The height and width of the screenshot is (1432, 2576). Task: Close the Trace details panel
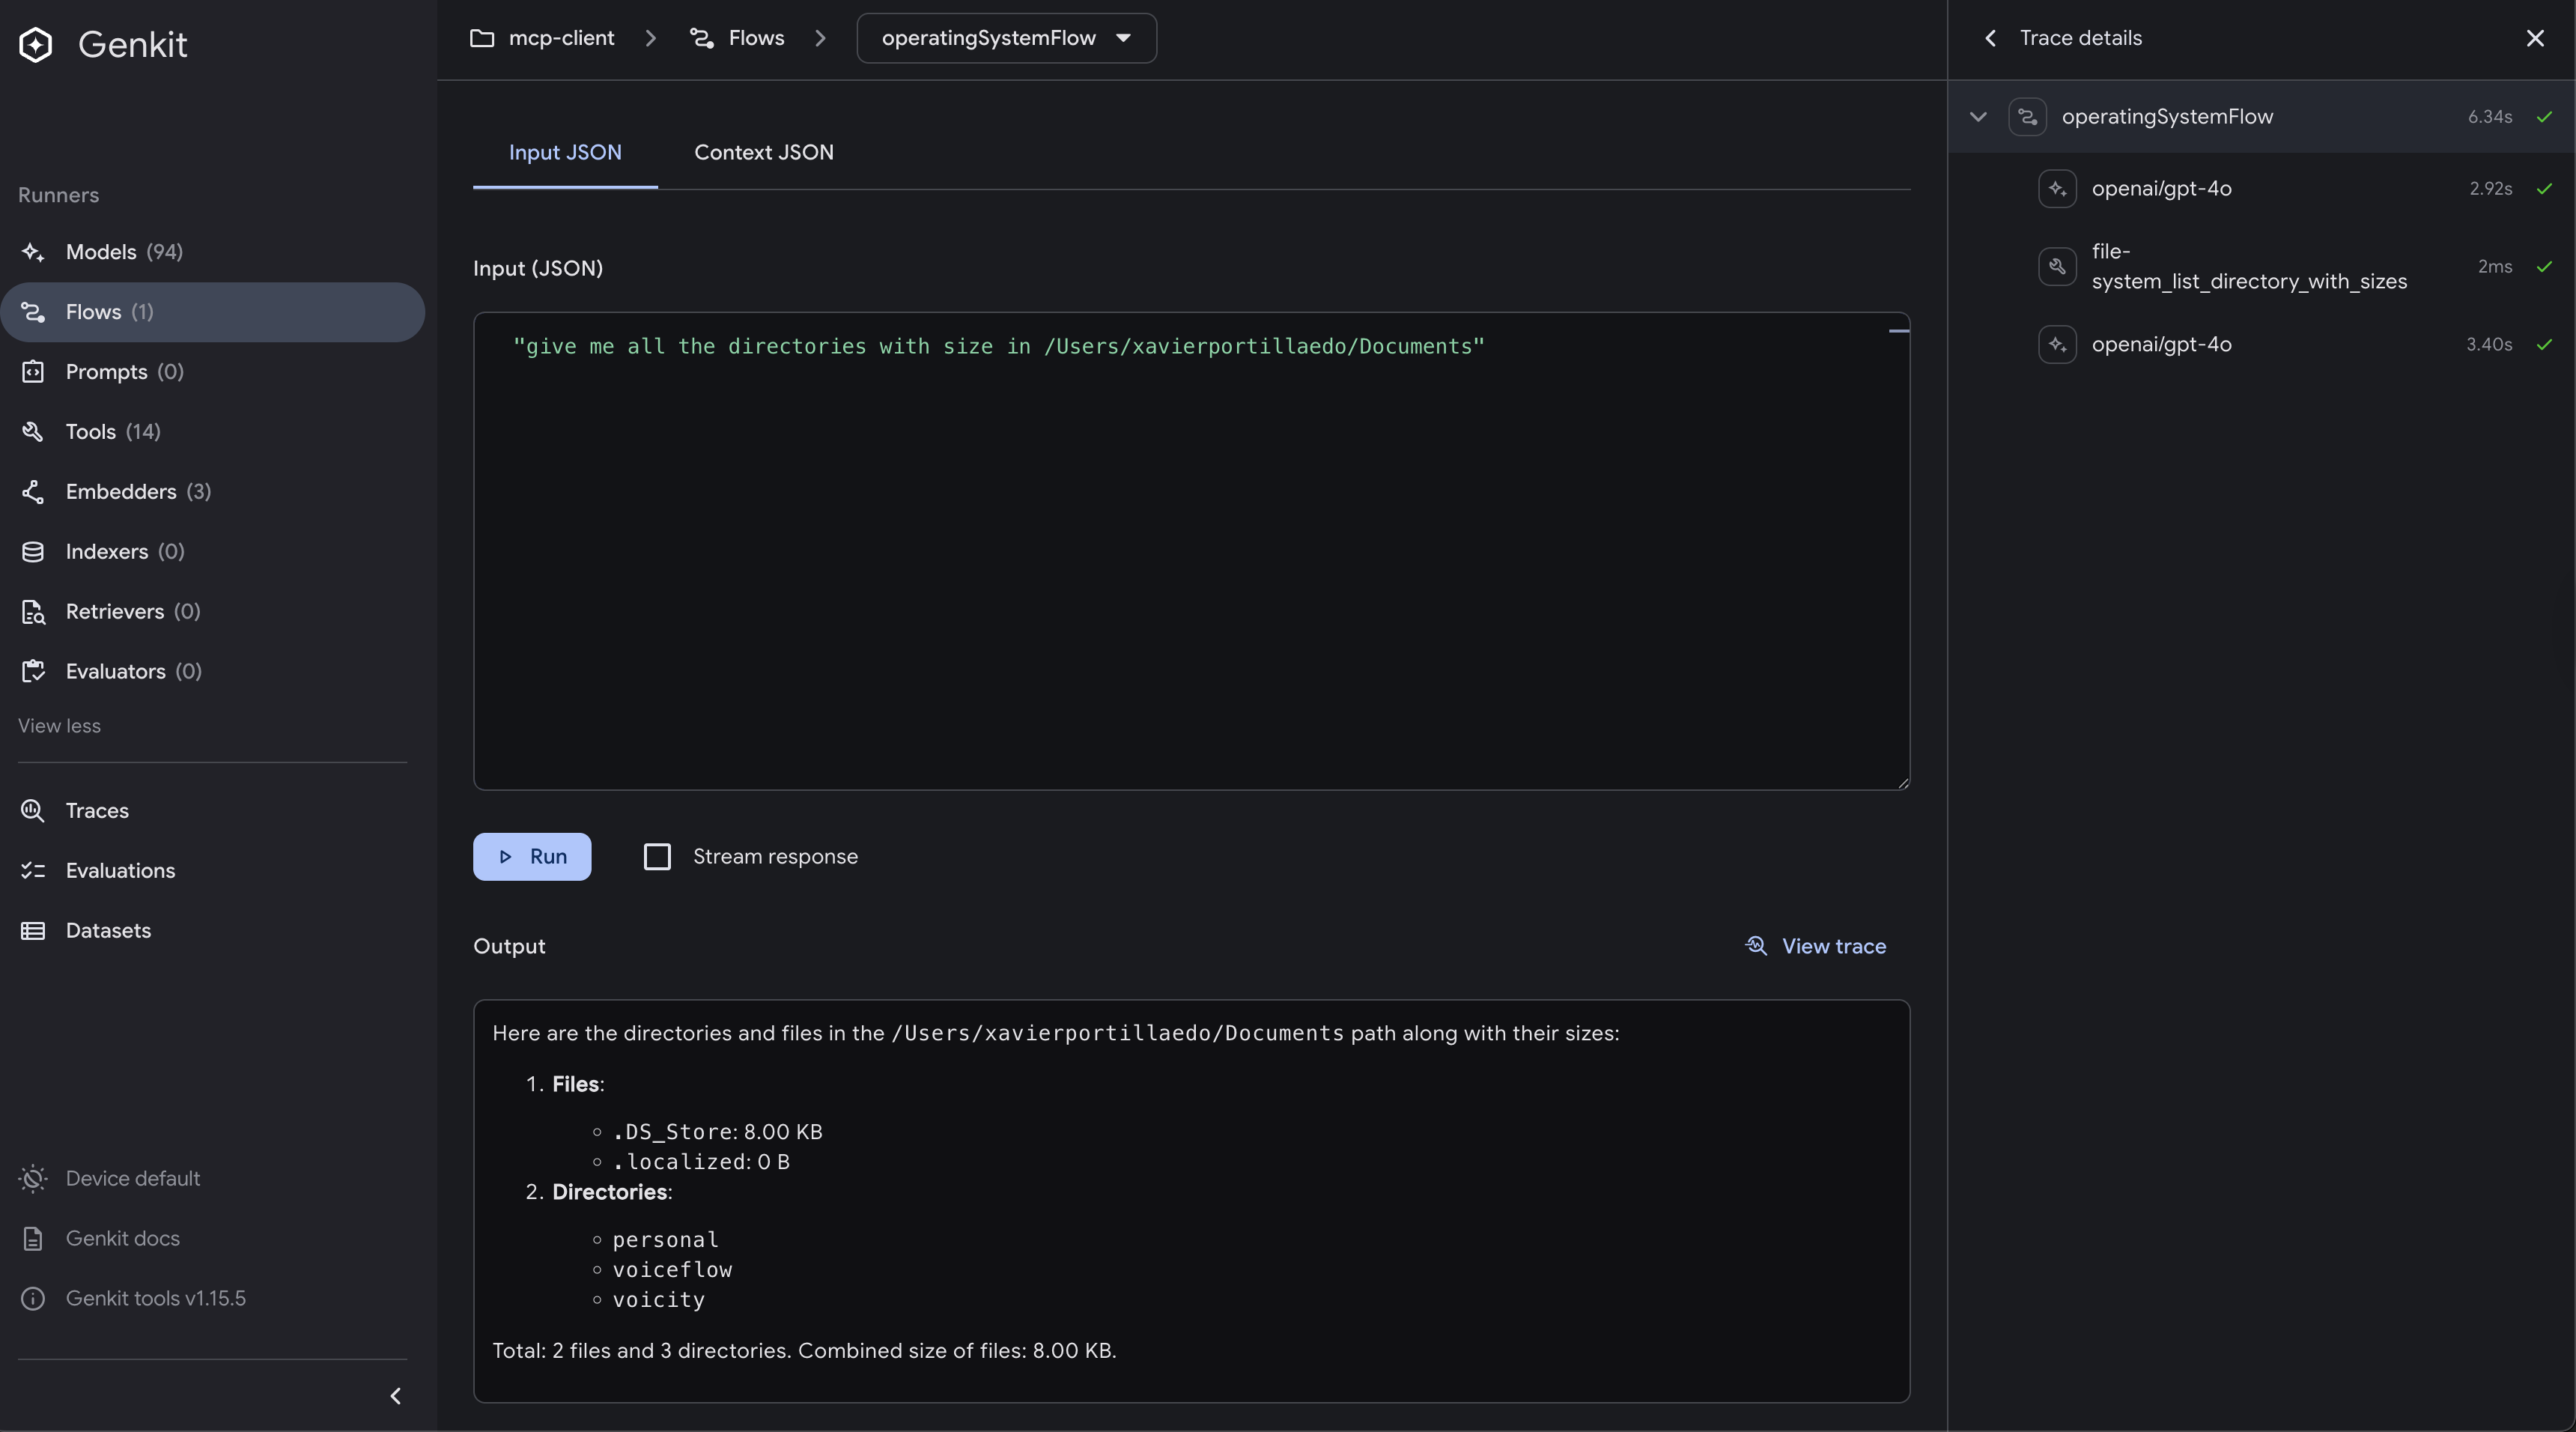pos(2535,38)
